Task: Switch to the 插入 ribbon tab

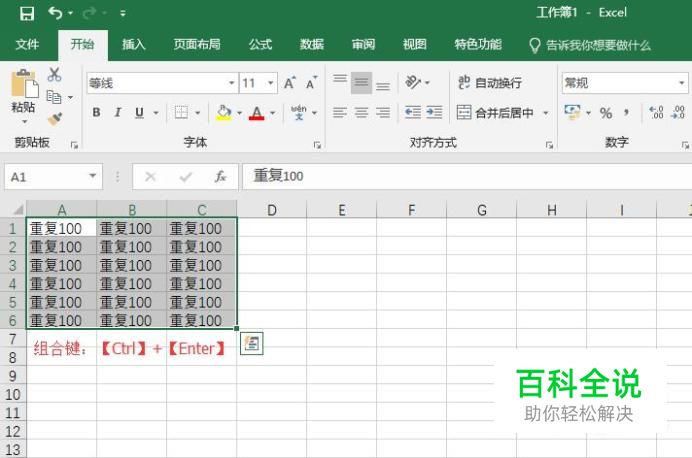Action: pos(134,44)
